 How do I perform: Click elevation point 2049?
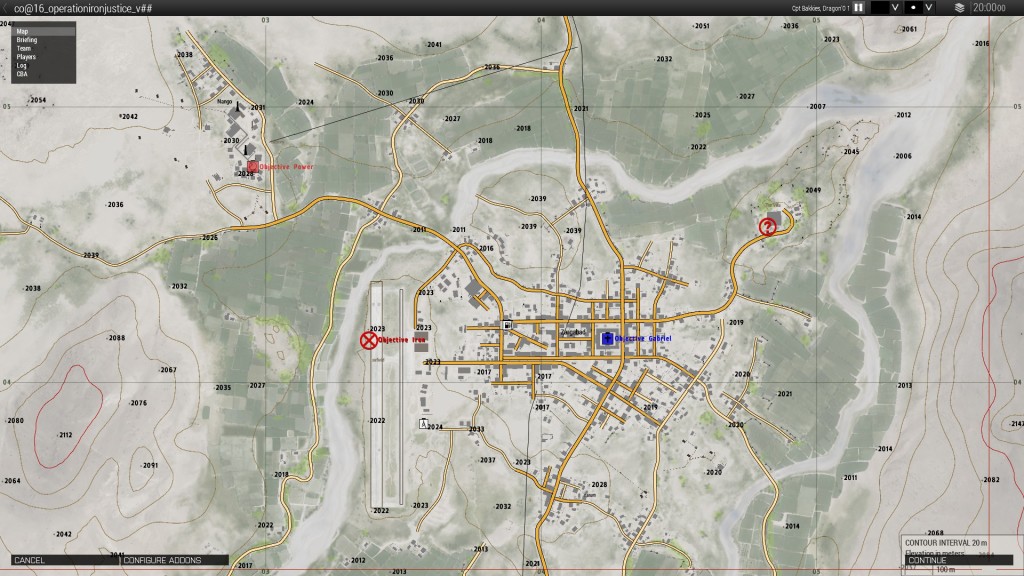[x=812, y=191]
